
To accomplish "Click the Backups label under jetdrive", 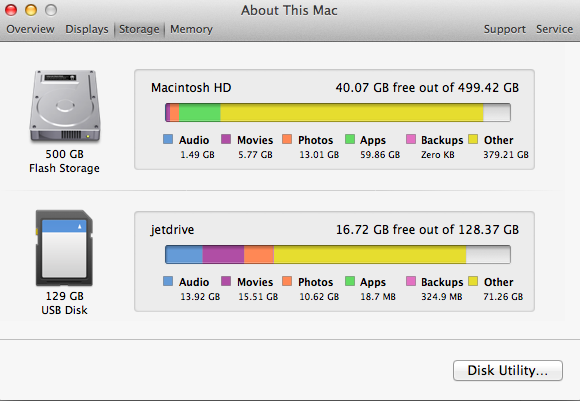I will tap(442, 282).
